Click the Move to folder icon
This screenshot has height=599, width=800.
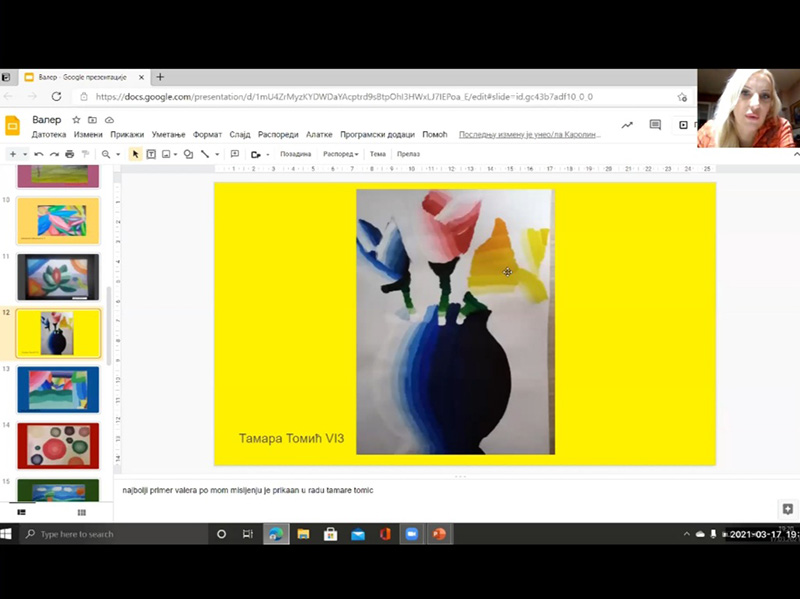click(x=92, y=120)
